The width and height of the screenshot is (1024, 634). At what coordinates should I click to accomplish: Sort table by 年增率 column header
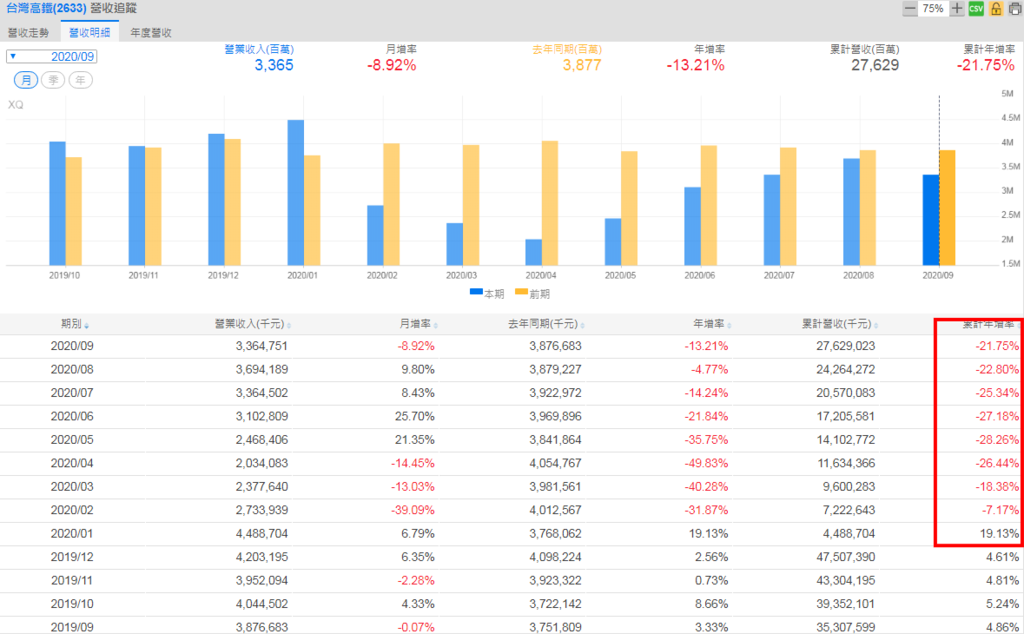tap(712, 325)
